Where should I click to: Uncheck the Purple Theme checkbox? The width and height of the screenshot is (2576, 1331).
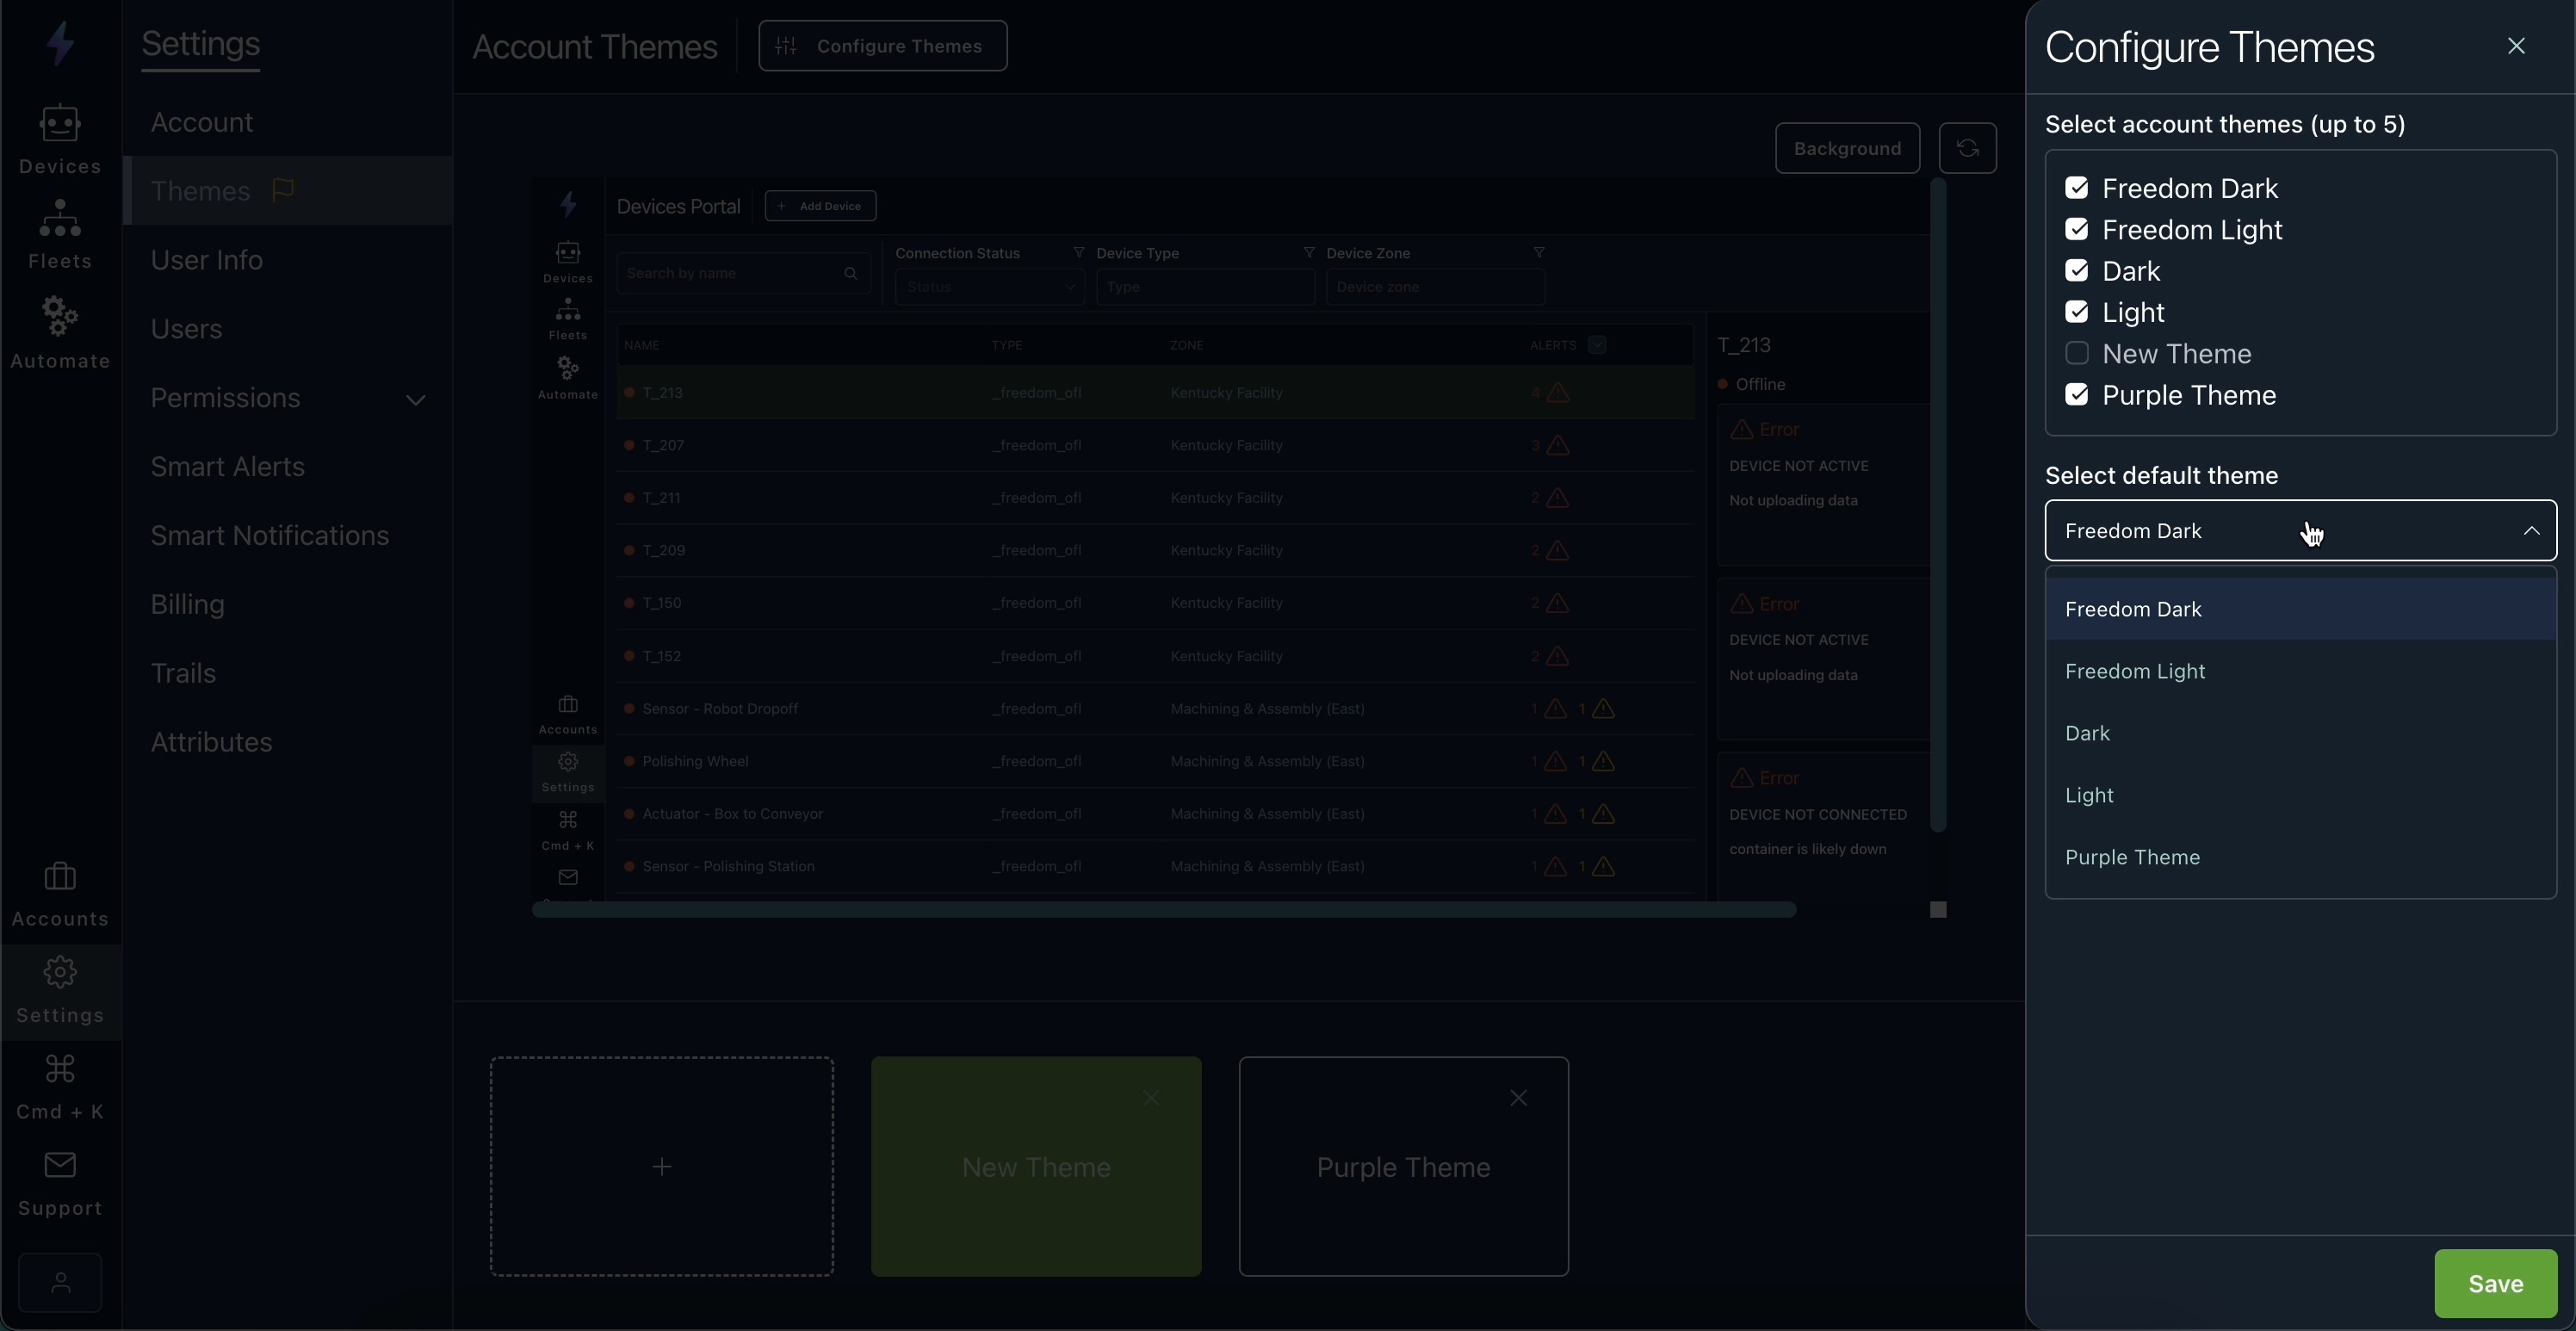[x=2077, y=395]
